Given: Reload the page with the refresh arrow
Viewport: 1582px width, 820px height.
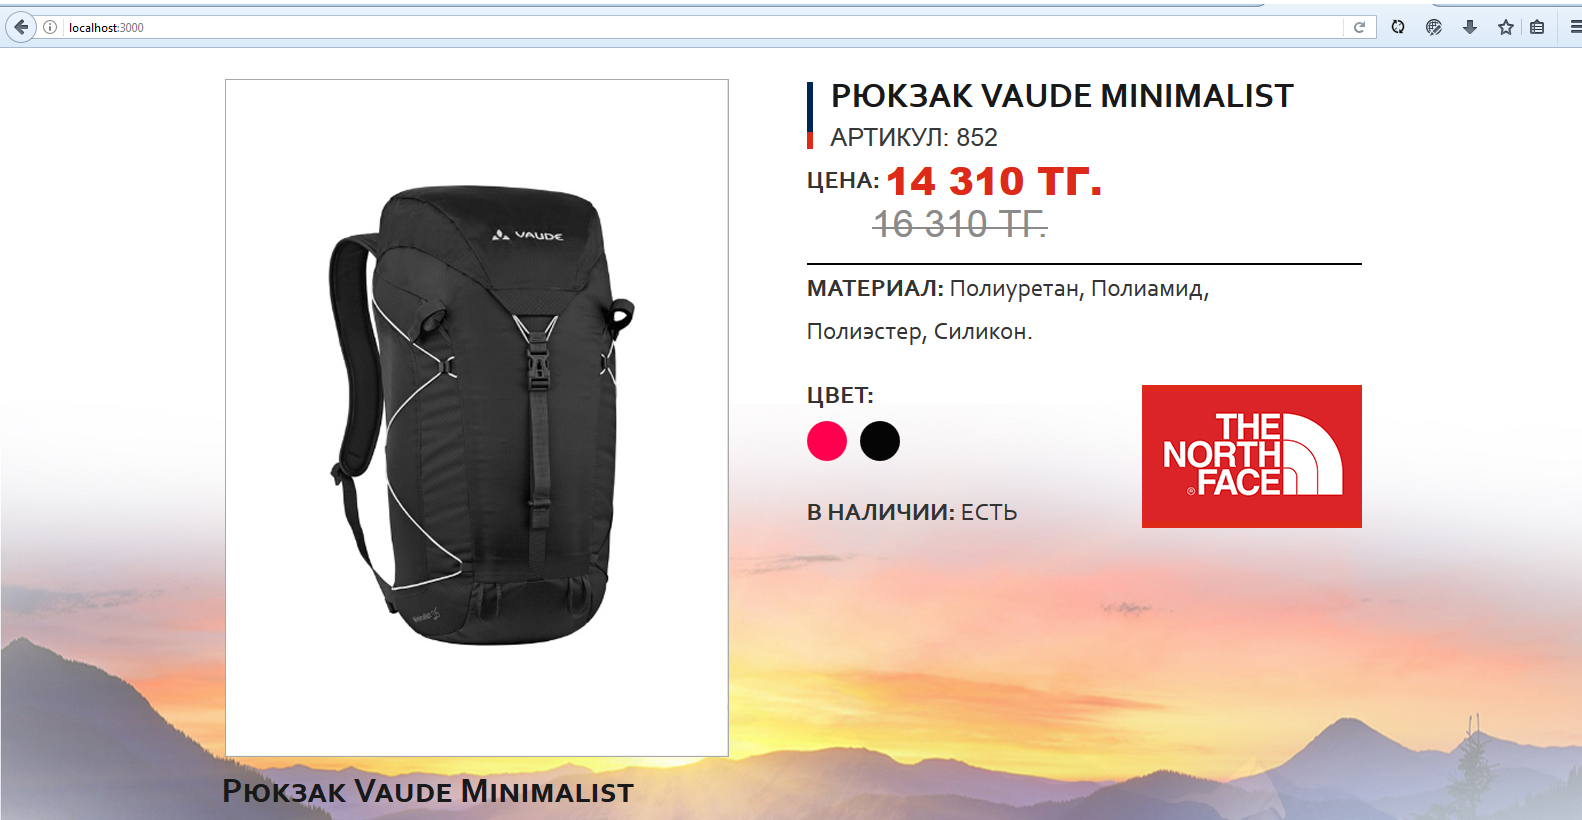Looking at the screenshot, I should point(1359,27).
